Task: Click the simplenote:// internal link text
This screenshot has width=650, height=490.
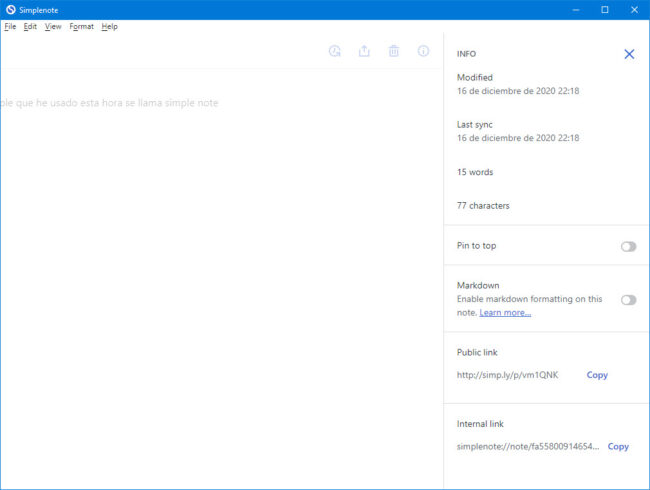Action: click(528, 446)
